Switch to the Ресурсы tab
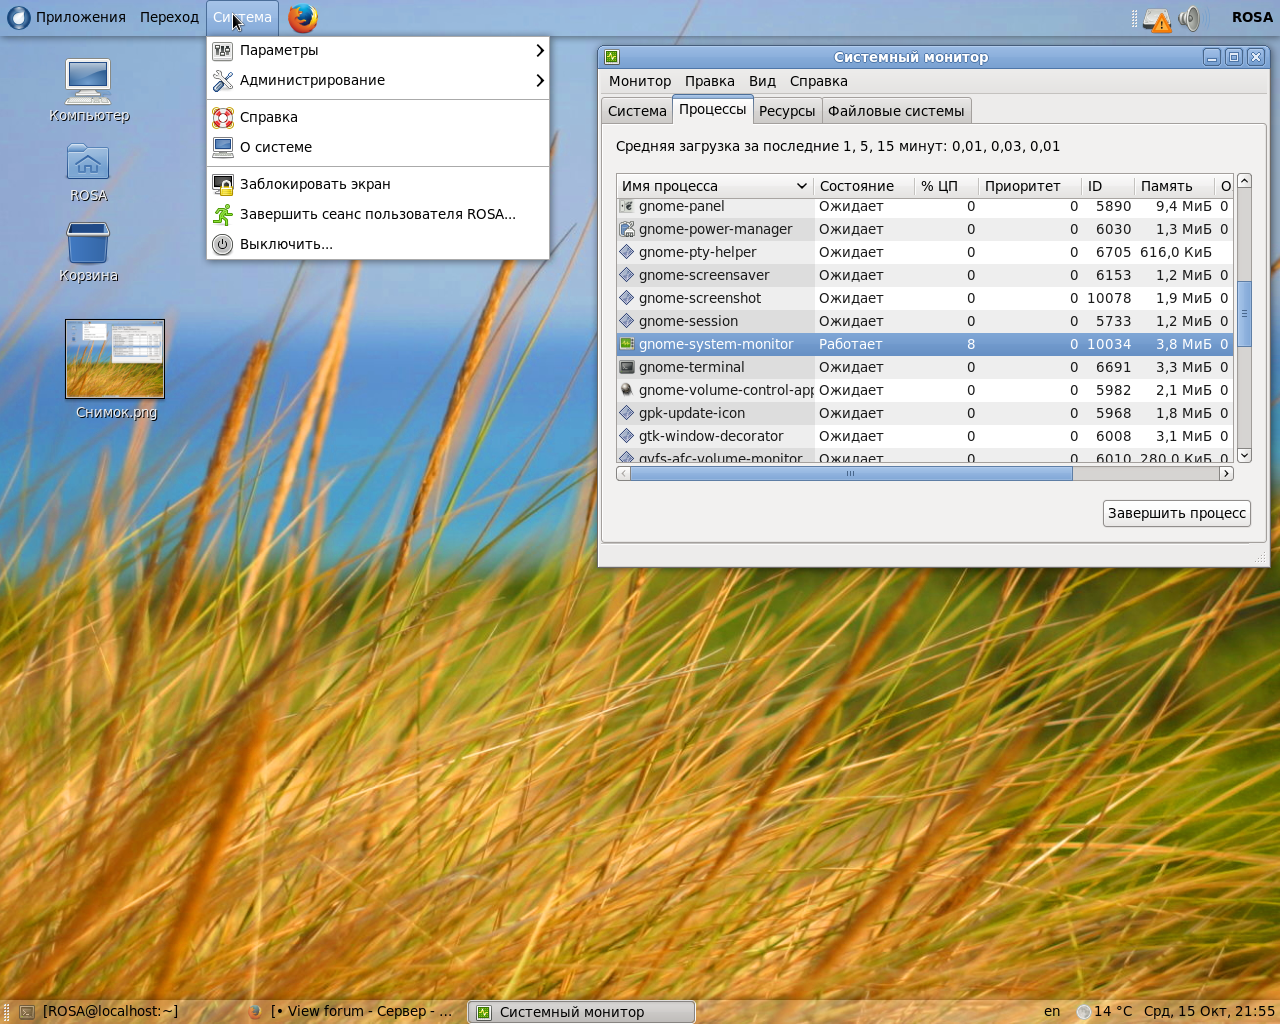1280x1024 pixels. coord(786,111)
